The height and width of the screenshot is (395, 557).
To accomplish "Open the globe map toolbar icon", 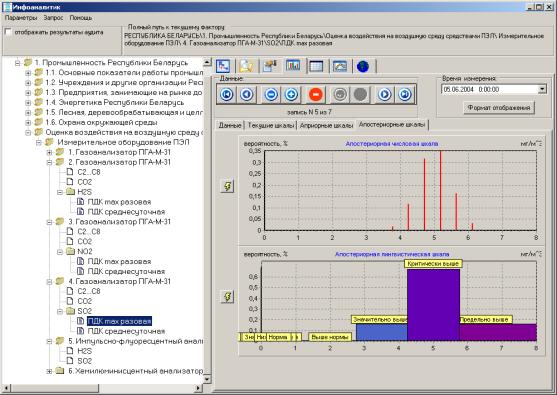I will [x=363, y=66].
